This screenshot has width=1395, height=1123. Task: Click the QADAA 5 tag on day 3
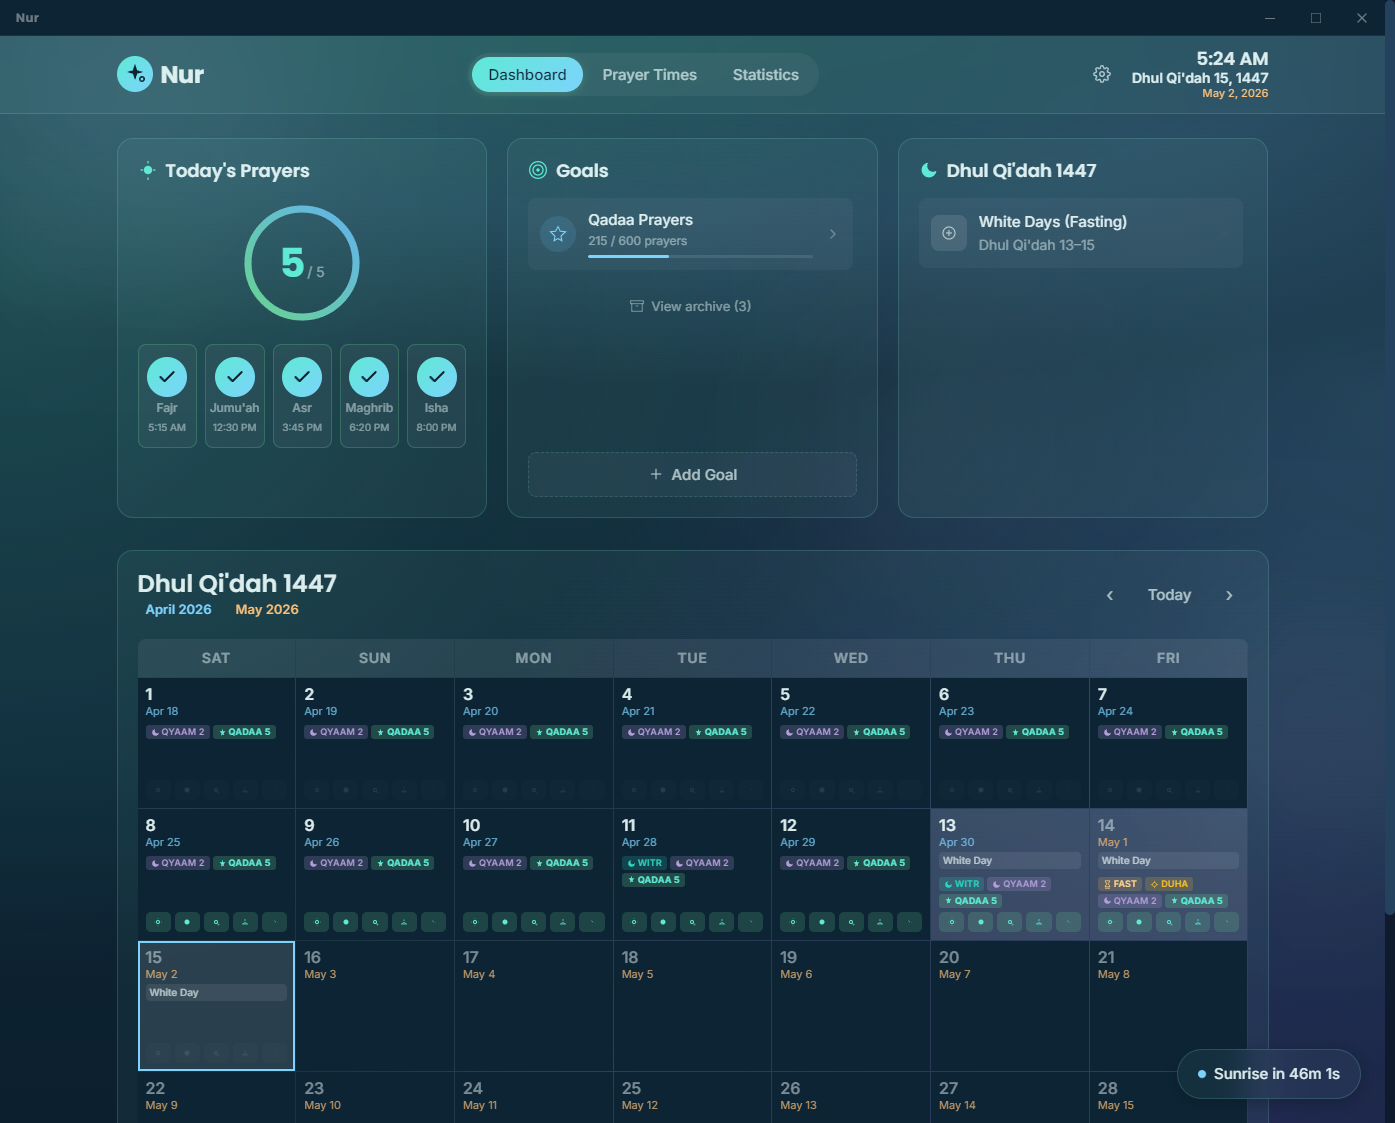[562, 732]
